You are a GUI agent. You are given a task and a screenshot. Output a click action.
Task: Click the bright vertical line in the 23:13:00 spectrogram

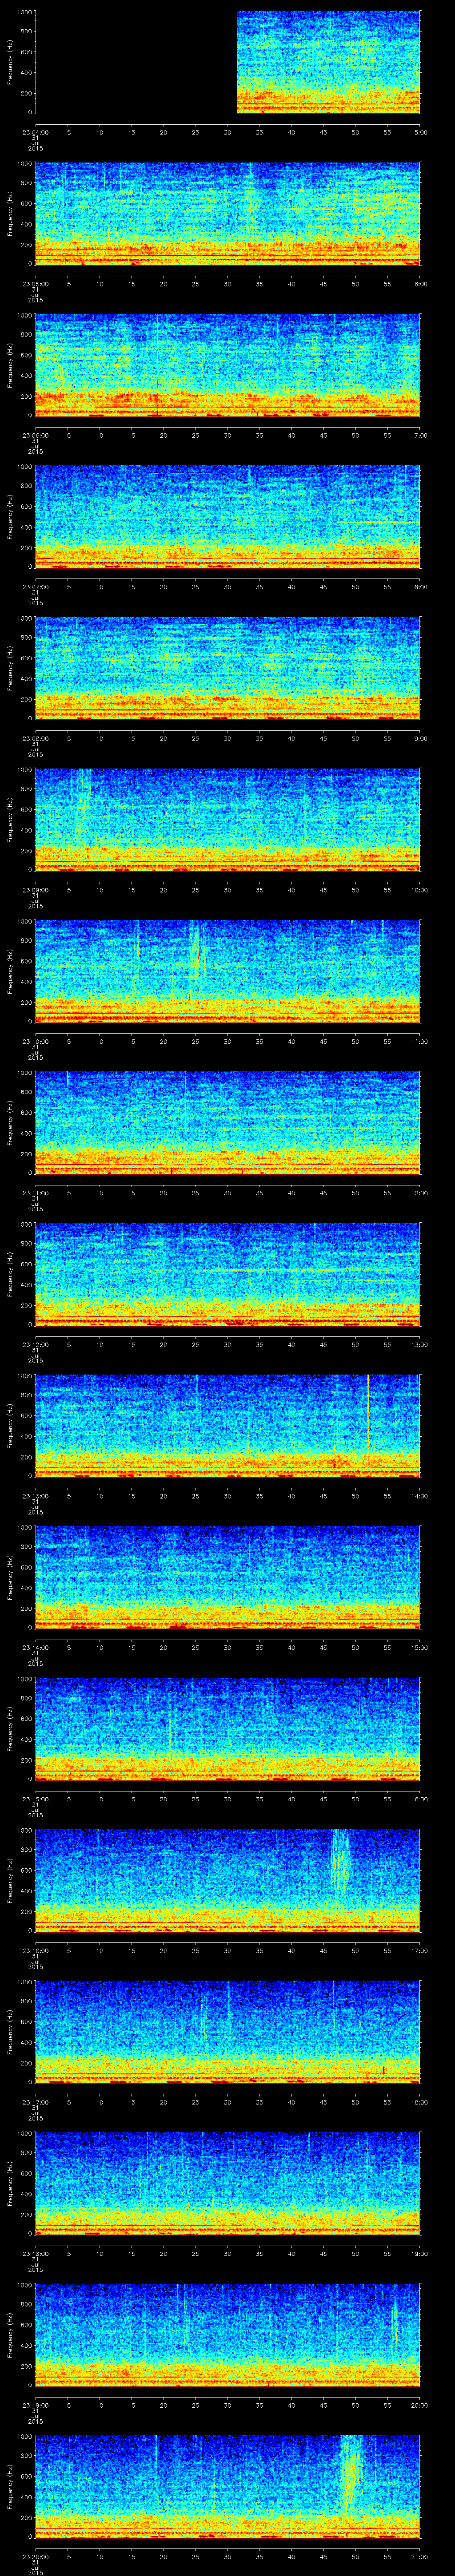[368, 1412]
